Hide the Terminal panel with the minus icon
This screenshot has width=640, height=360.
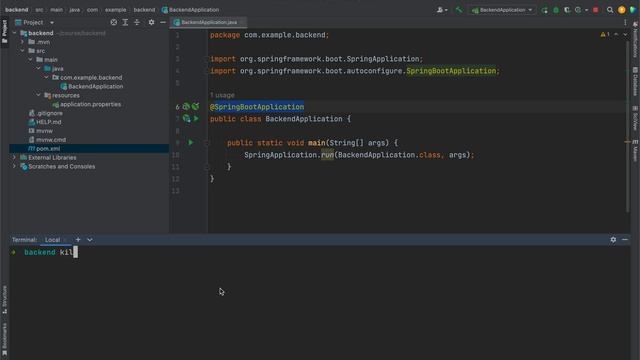[x=625, y=240]
